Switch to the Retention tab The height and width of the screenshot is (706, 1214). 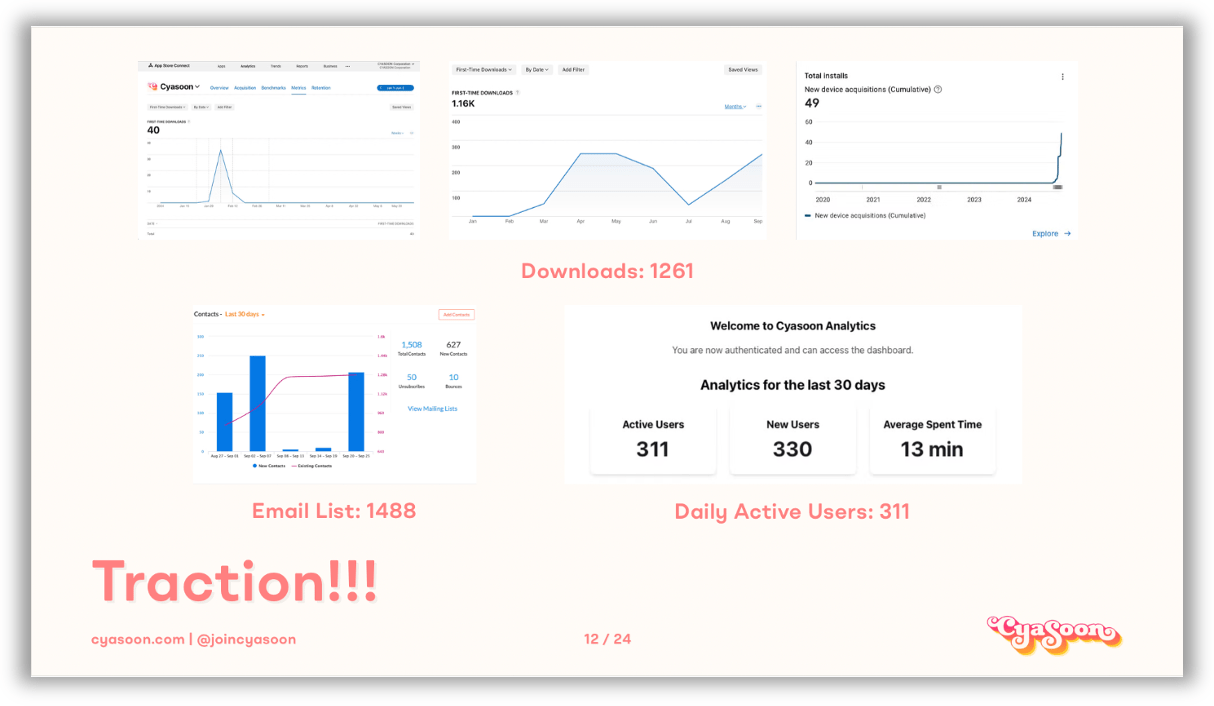coord(321,88)
